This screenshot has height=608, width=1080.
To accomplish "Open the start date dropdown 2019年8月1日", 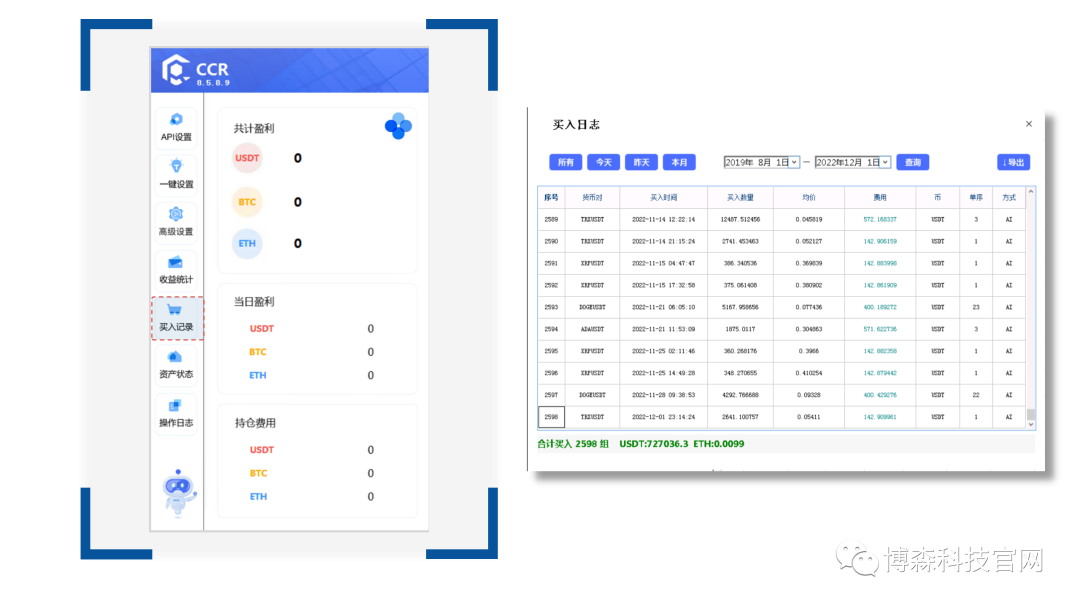I will tap(794, 162).
